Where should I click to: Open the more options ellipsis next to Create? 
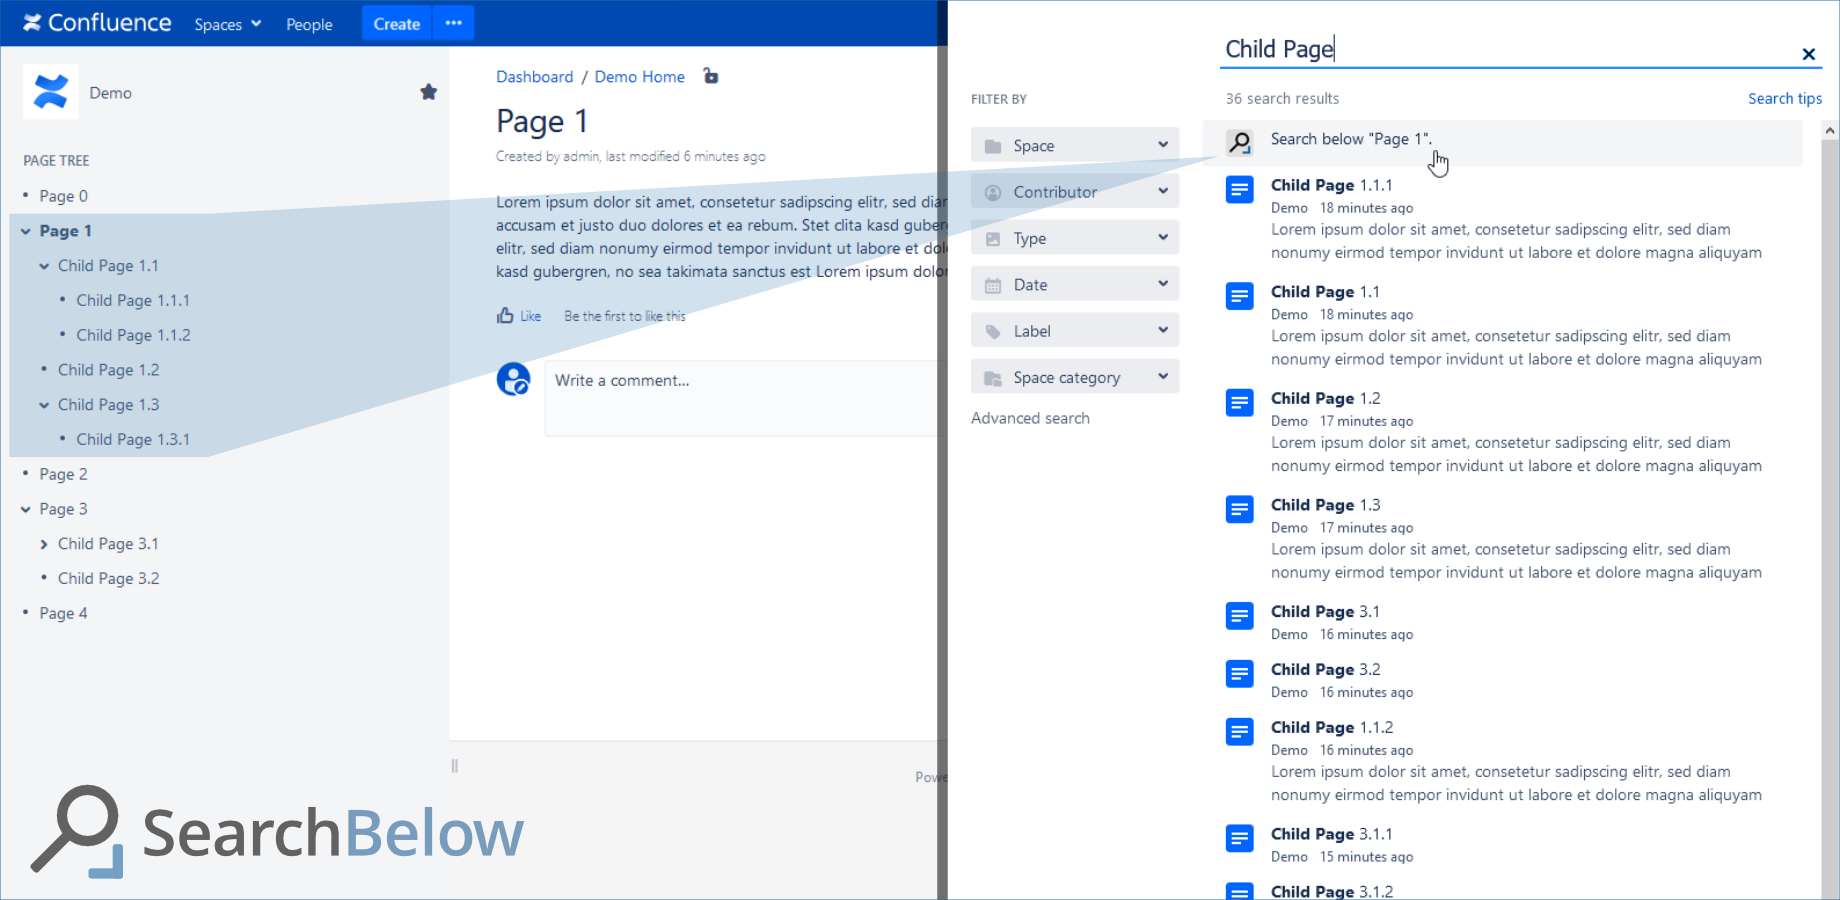click(x=454, y=23)
